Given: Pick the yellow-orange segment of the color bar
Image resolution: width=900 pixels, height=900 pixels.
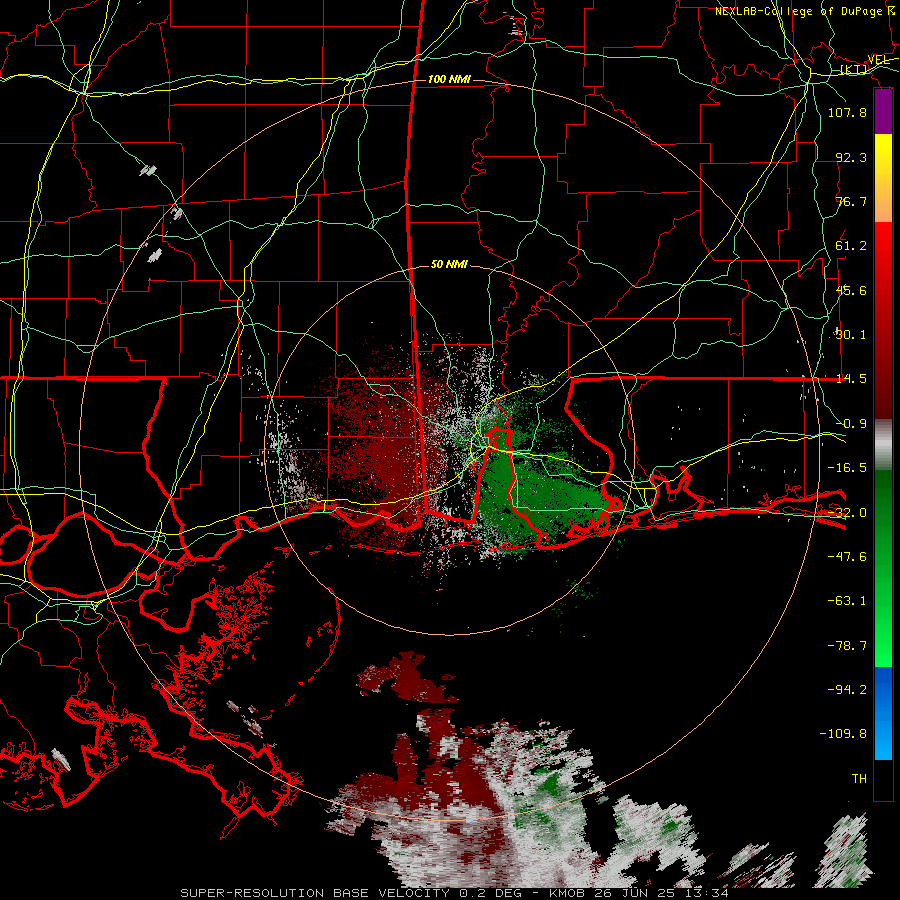Looking at the screenshot, I should (x=883, y=178).
